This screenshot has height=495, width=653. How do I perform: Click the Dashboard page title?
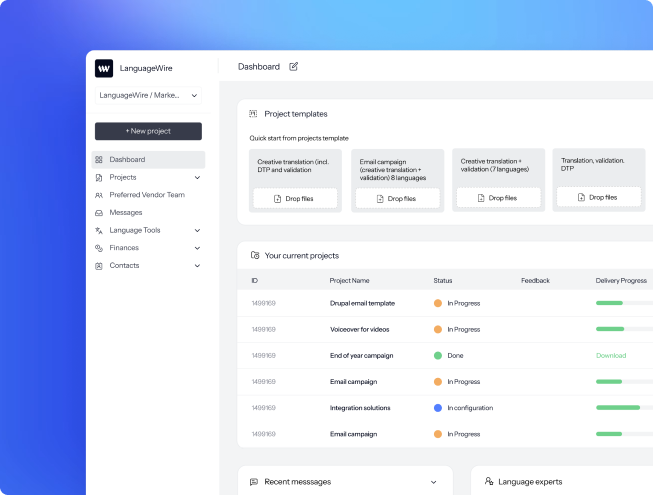pyautogui.click(x=259, y=67)
